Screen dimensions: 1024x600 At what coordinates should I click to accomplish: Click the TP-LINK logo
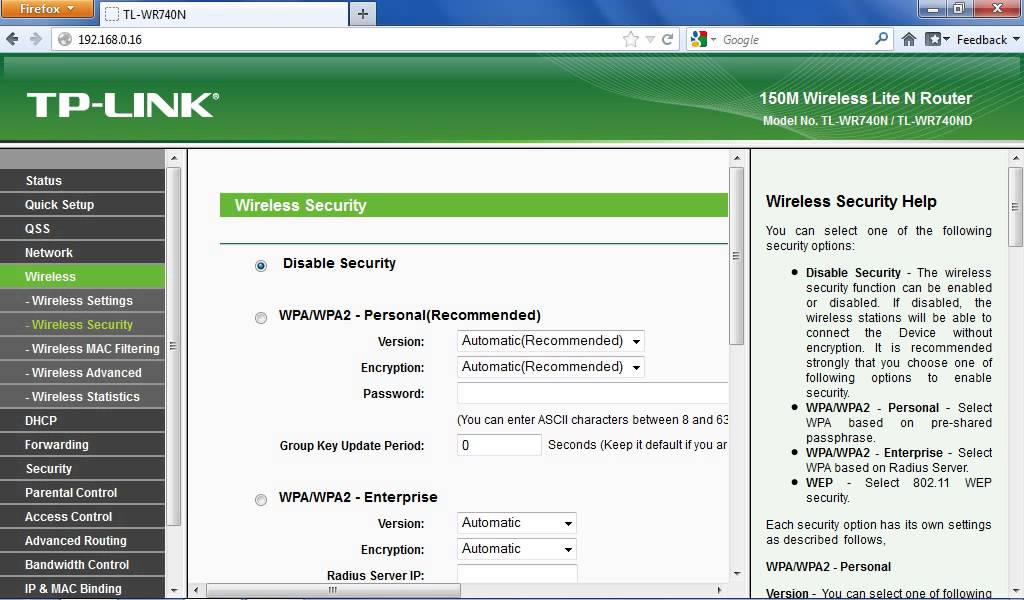[123, 104]
